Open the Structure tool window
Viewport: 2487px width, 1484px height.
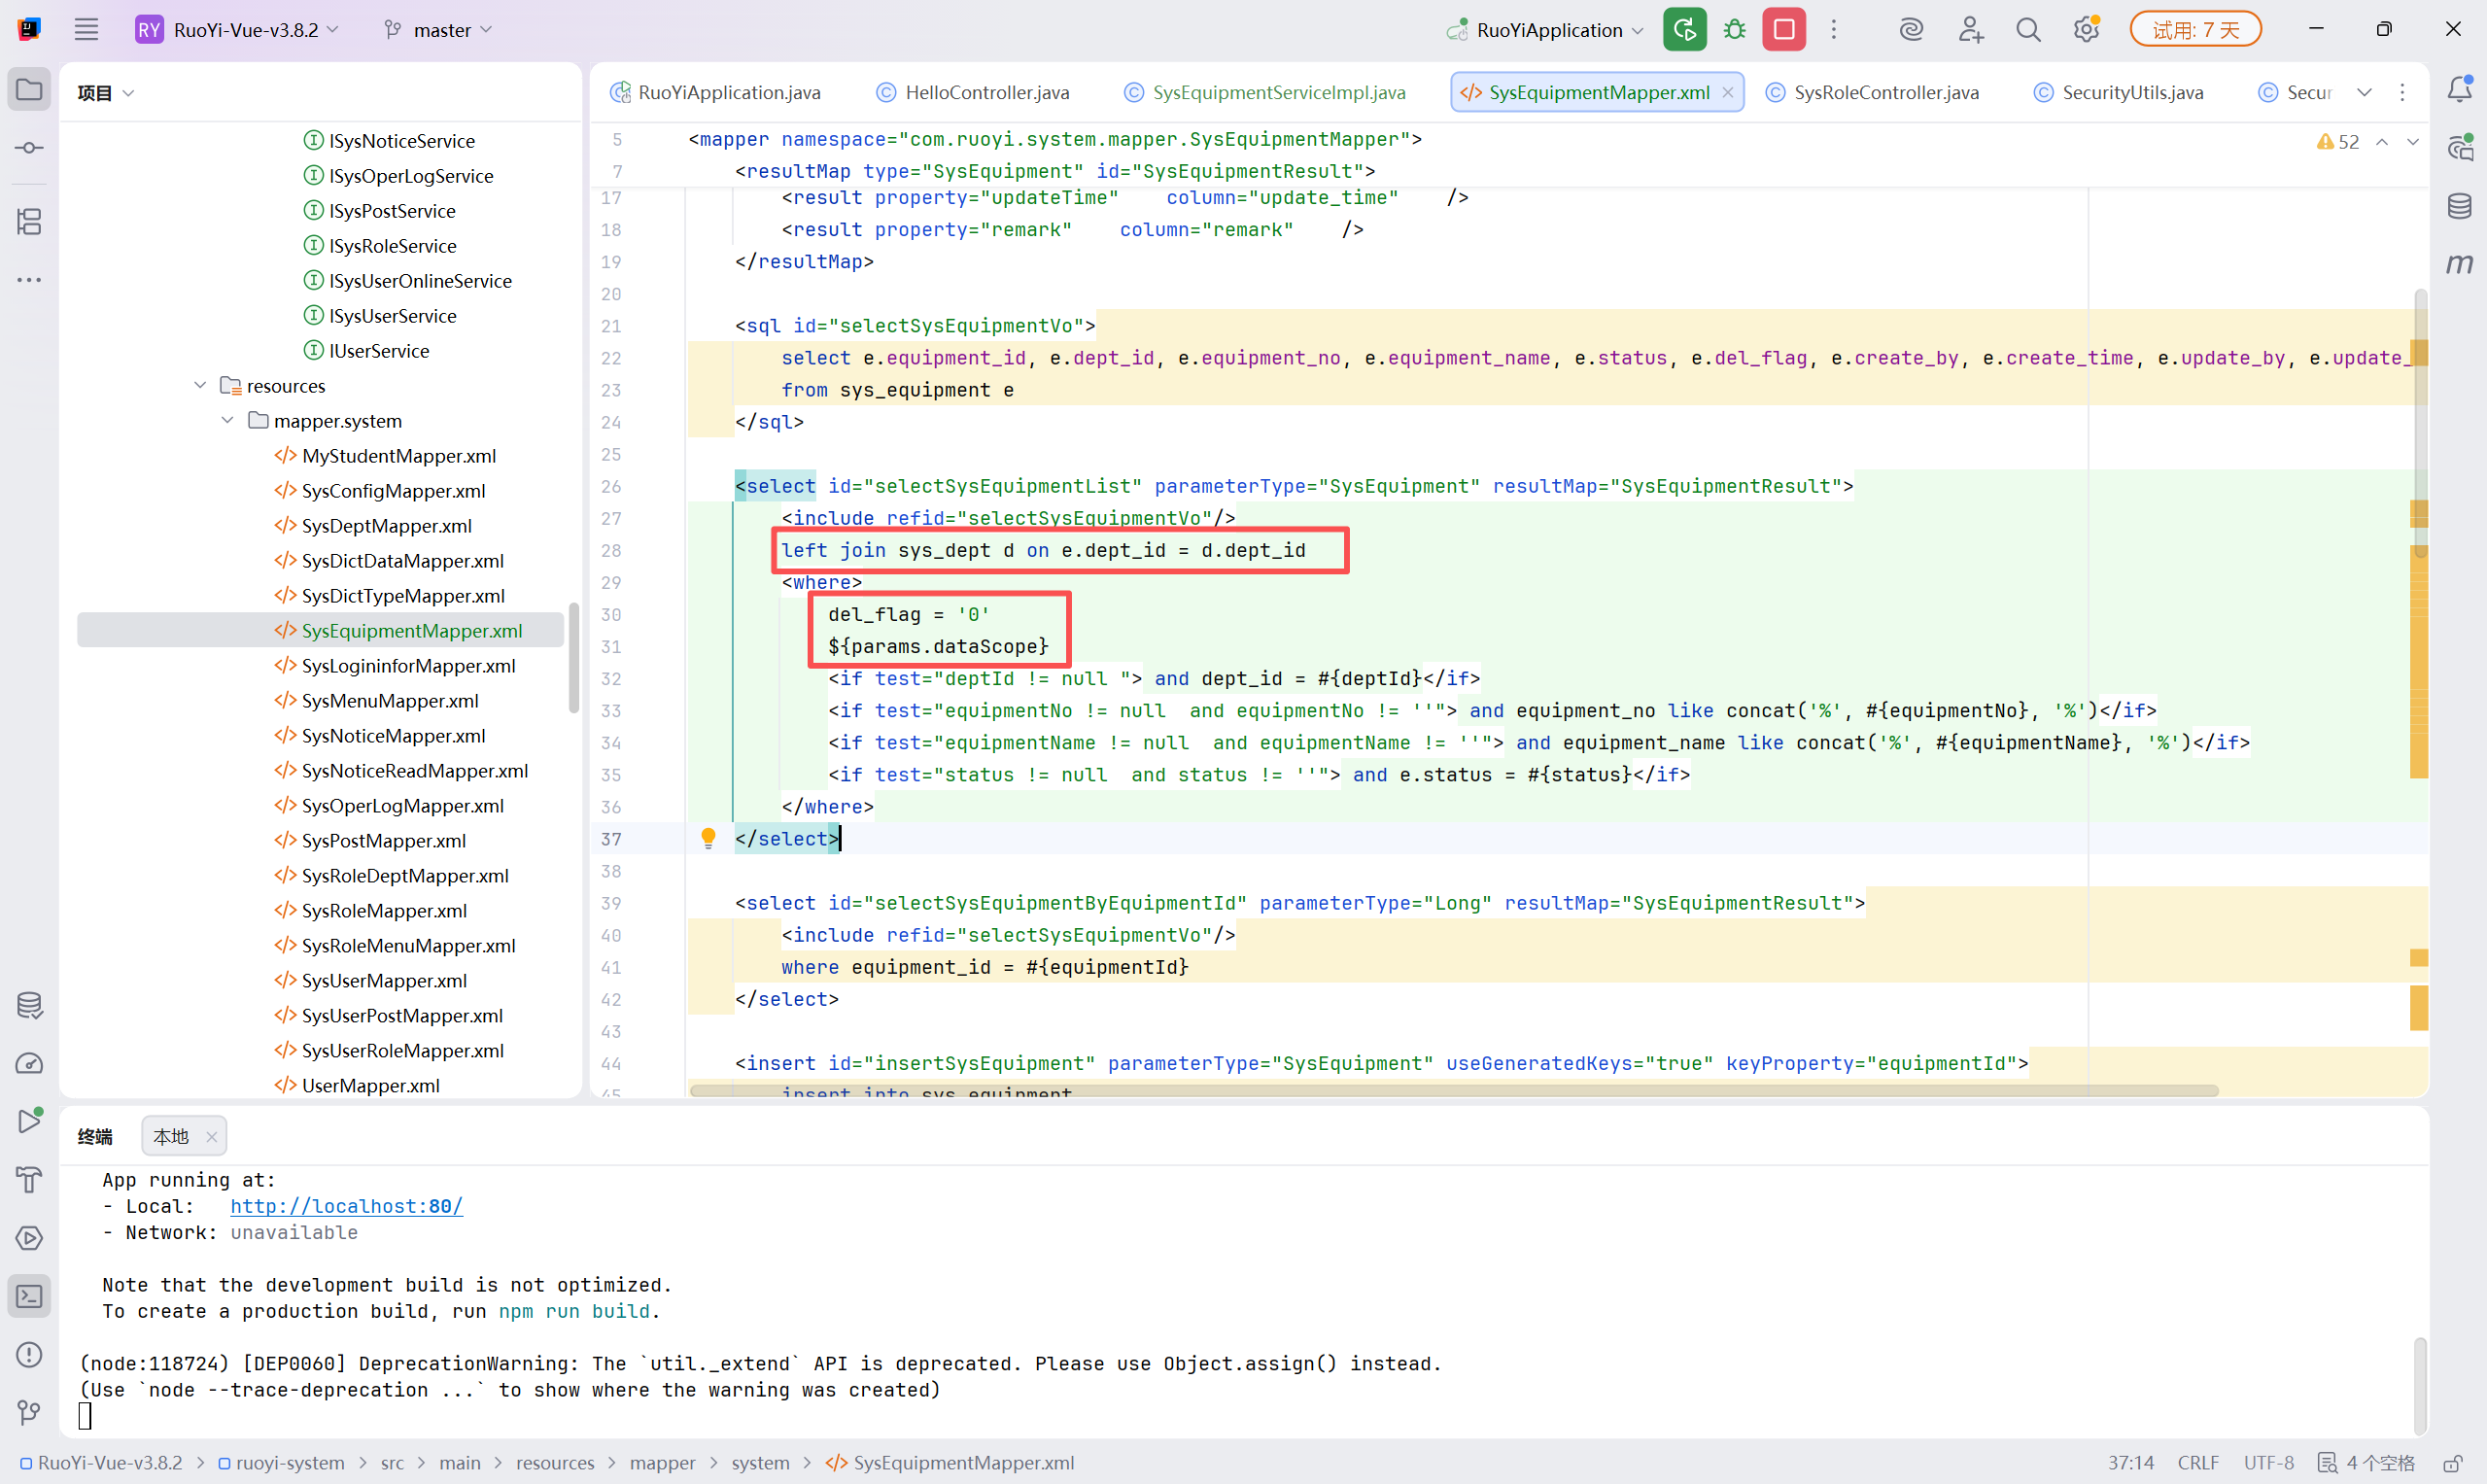tap(30, 221)
